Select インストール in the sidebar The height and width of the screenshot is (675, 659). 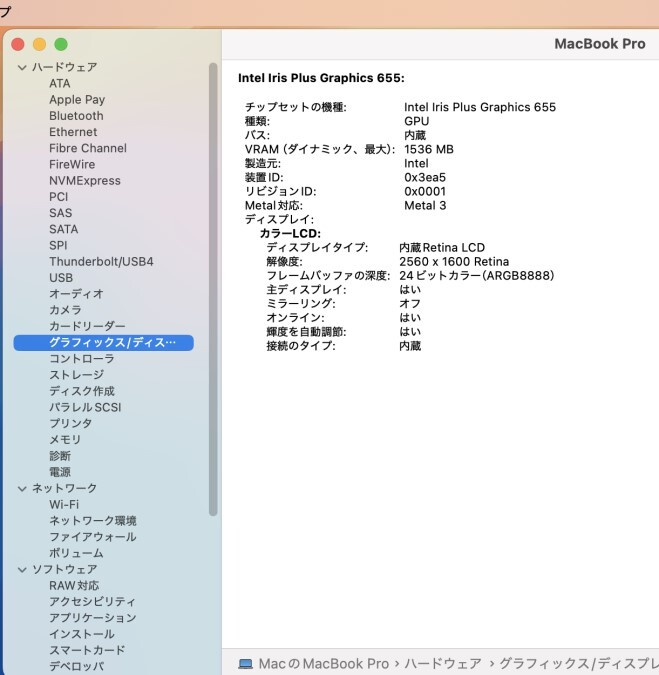[82, 634]
